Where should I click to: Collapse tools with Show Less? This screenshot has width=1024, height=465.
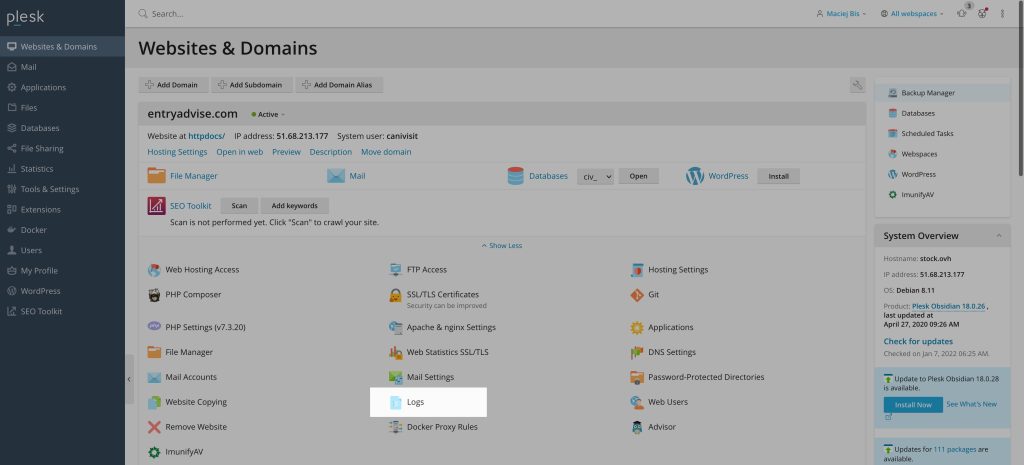tap(502, 246)
